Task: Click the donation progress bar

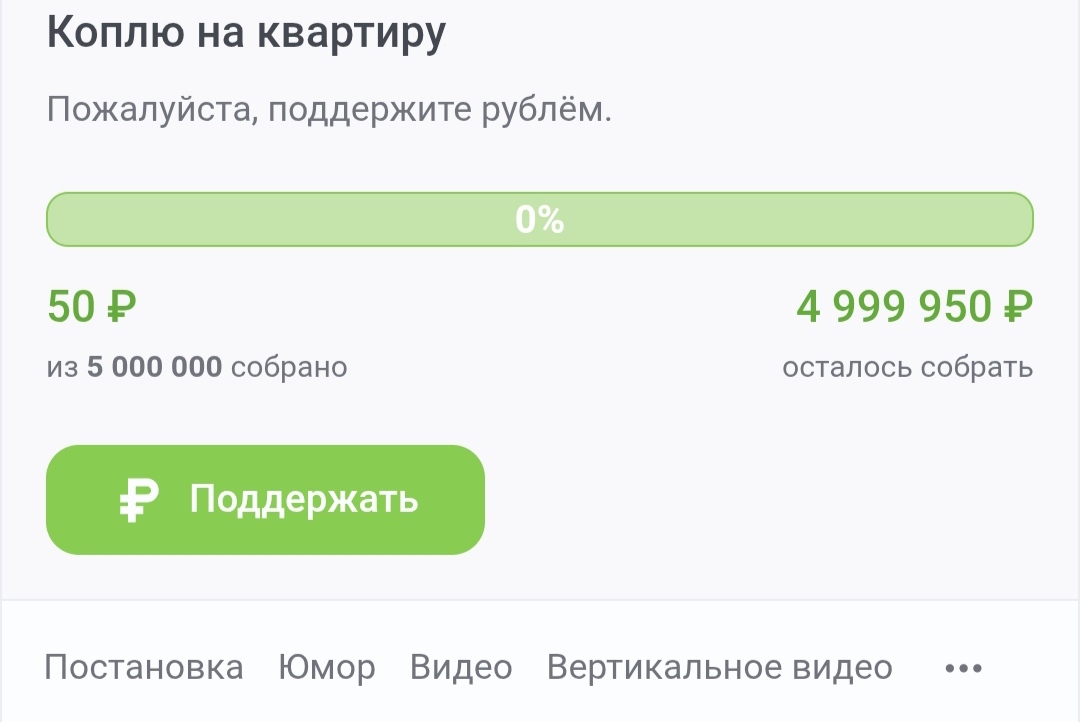Action: [x=540, y=219]
